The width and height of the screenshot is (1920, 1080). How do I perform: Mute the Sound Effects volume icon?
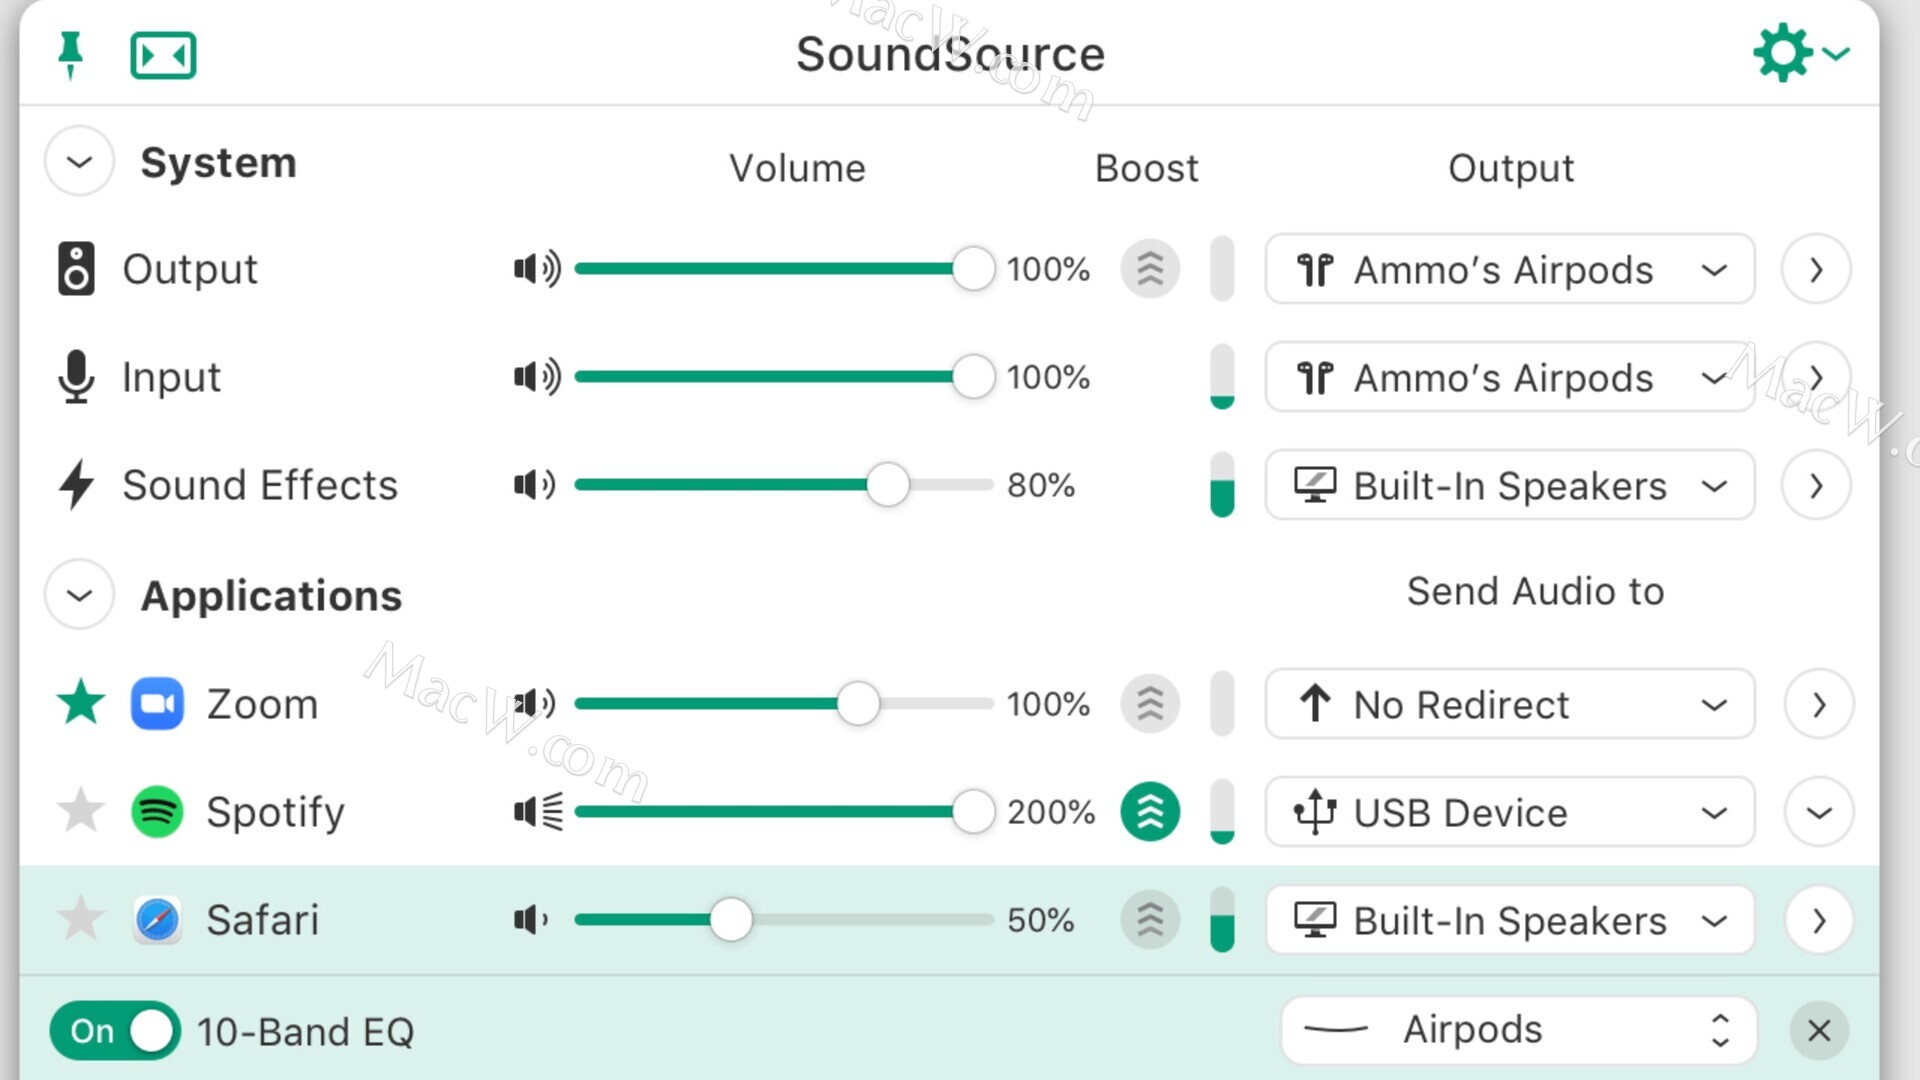point(535,484)
